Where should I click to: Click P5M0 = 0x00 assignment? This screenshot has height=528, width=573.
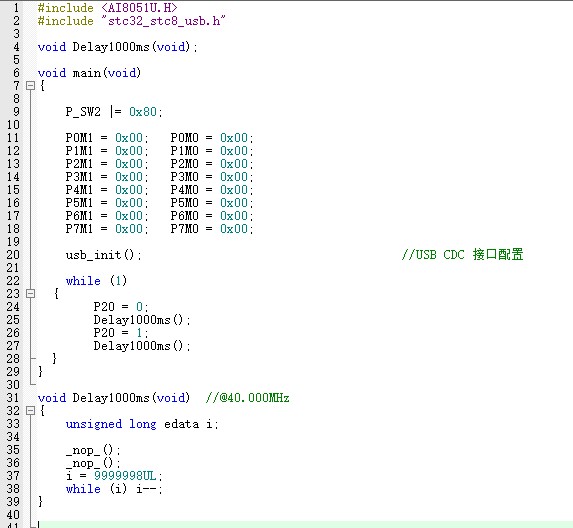(212, 203)
